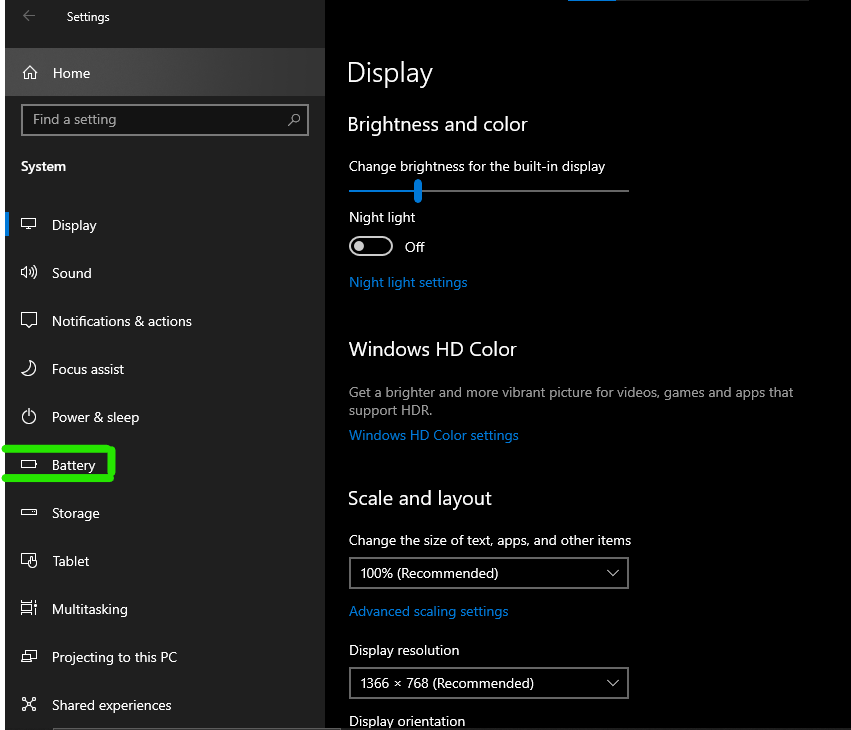Click the Sound speaker icon

coord(29,272)
